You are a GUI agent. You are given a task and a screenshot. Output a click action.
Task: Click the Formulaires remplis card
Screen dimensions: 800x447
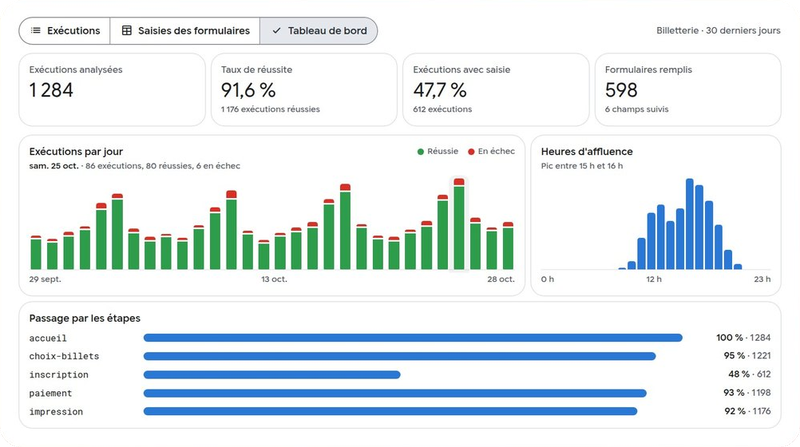pos(688,89)
